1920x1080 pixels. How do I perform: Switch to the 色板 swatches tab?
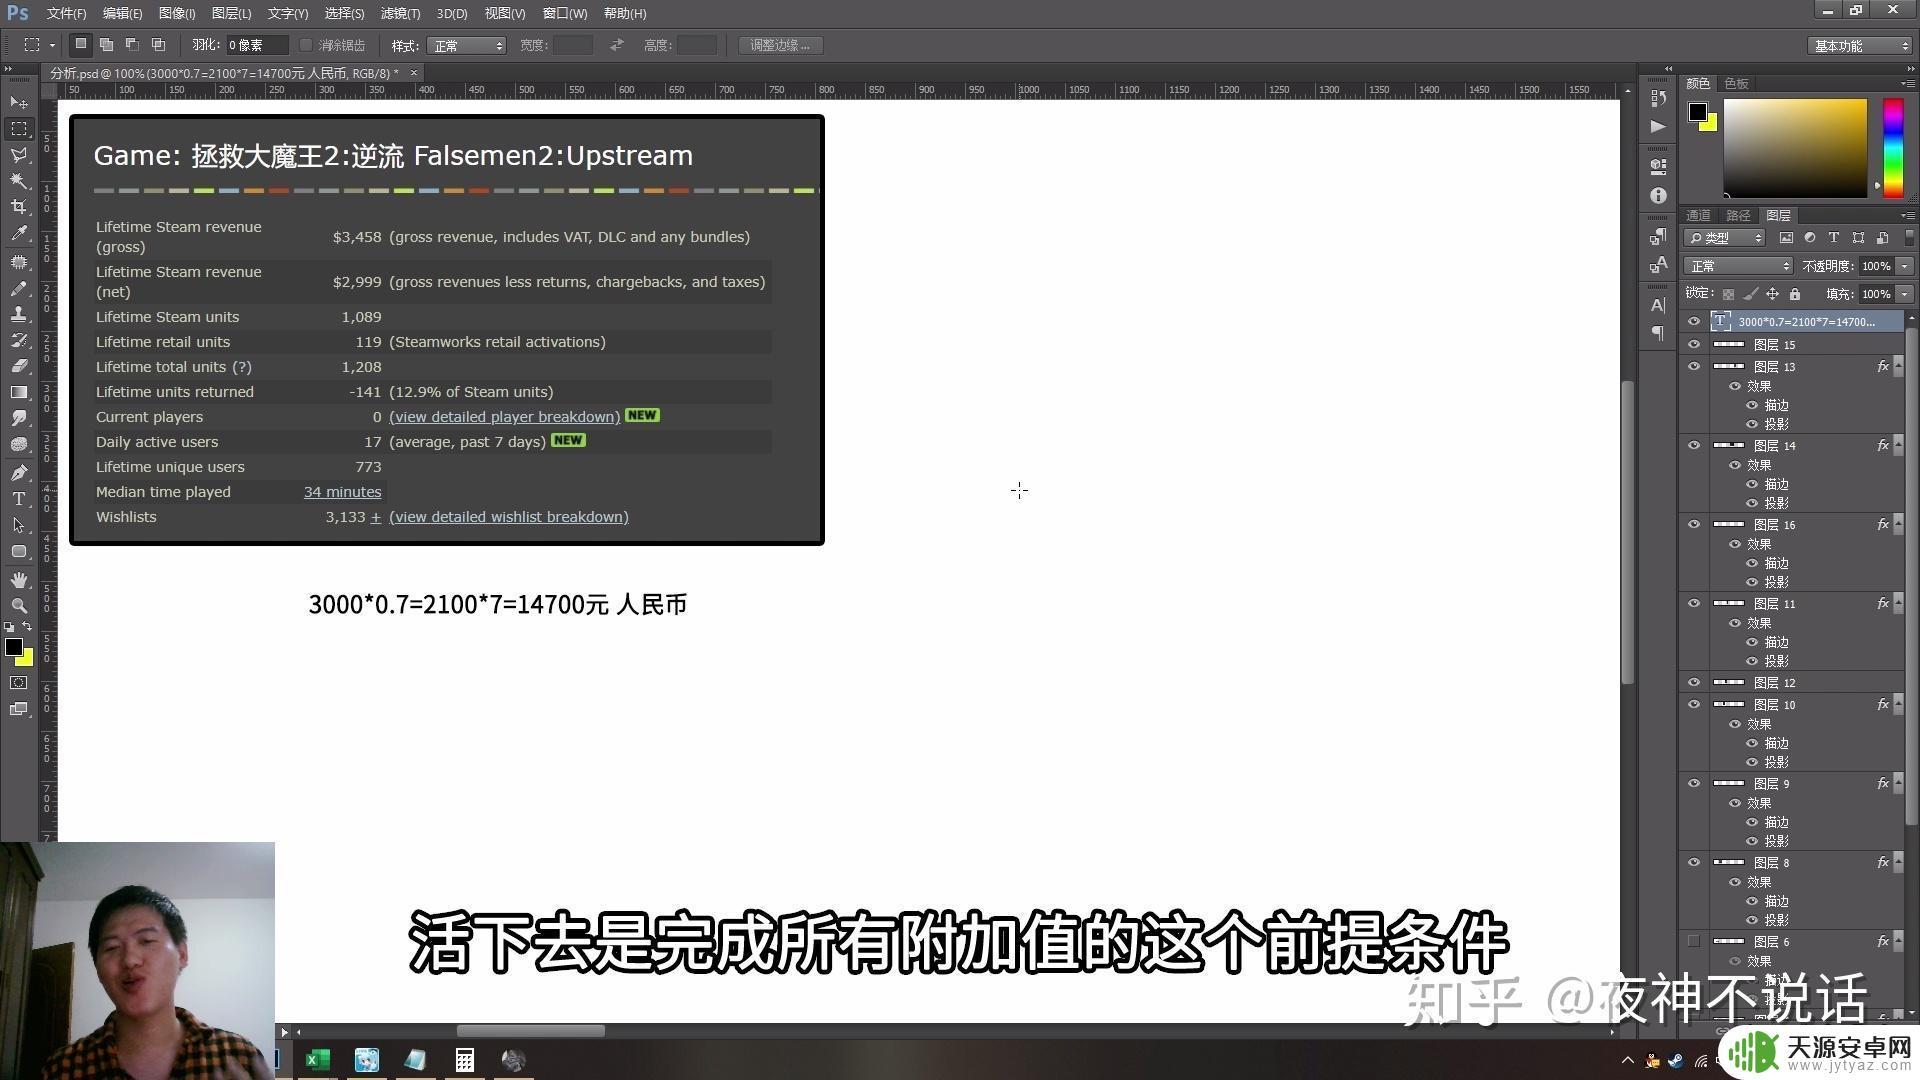[x=1737, y=83]
